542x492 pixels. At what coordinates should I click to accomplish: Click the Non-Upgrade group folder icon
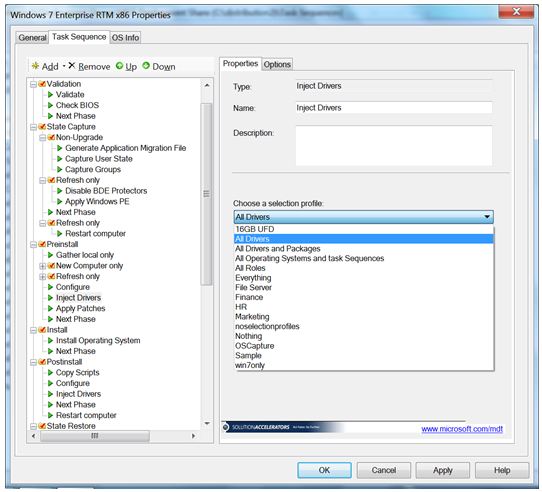tap(51, 137)
